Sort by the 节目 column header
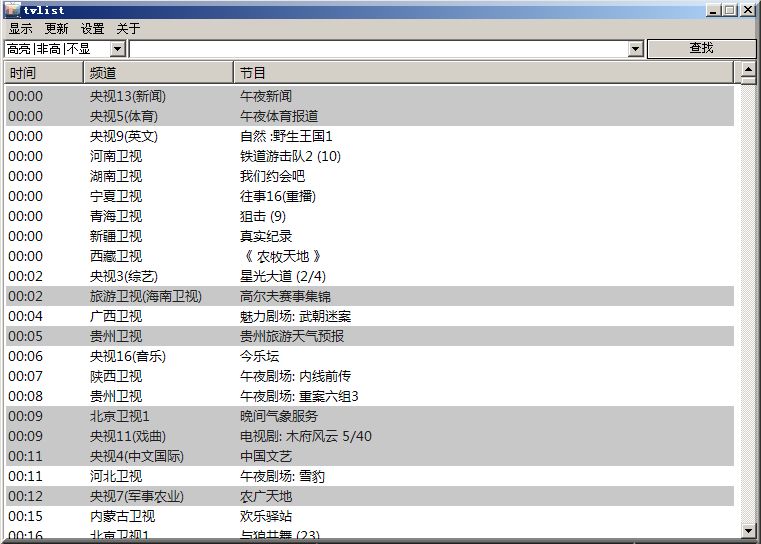Screen dimensions: 761x544 tap(483, 73)
